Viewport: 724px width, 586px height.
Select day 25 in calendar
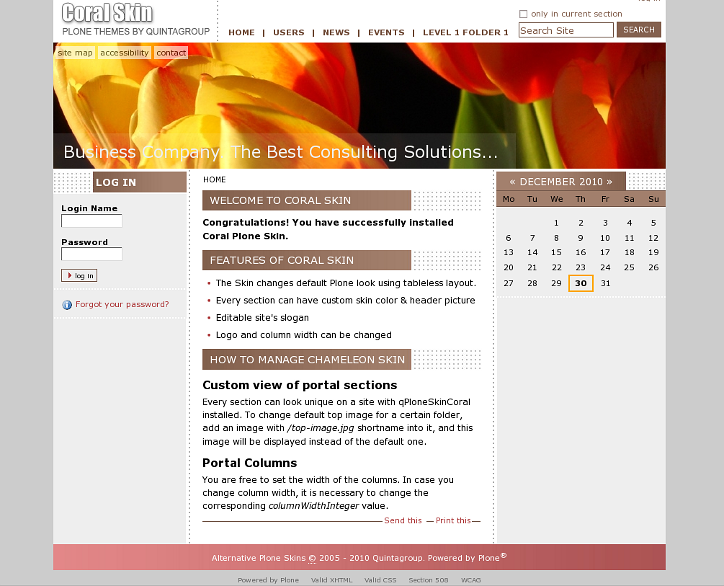coord(629,267)
